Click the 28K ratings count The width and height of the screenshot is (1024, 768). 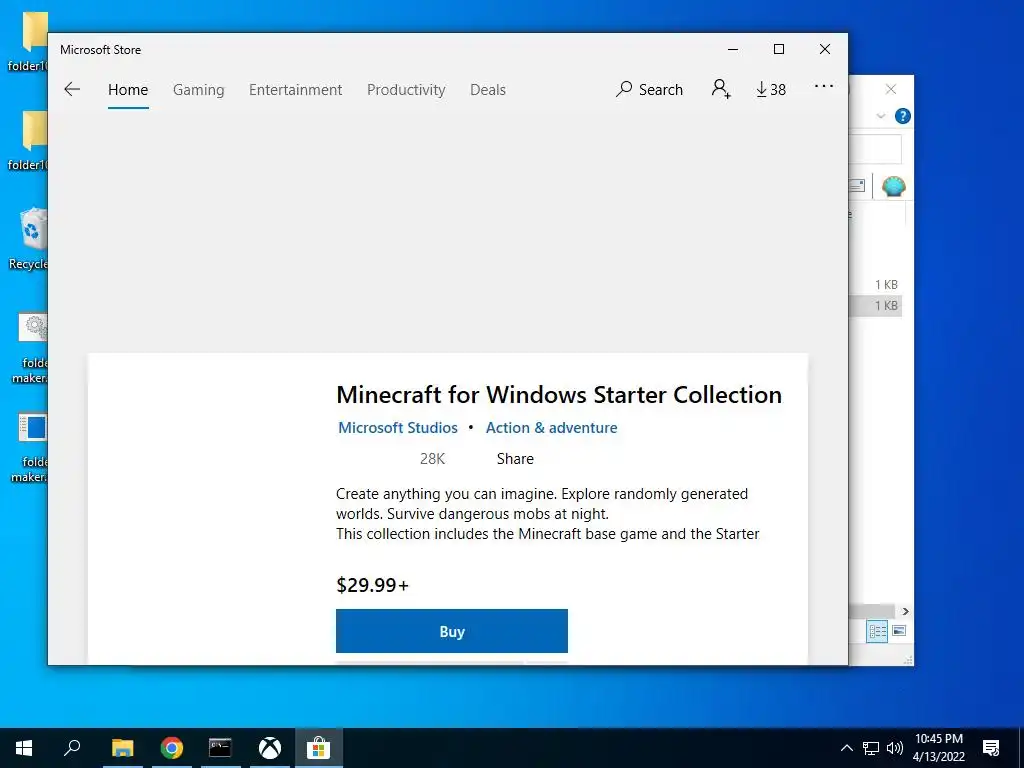(x=432, y=458)
